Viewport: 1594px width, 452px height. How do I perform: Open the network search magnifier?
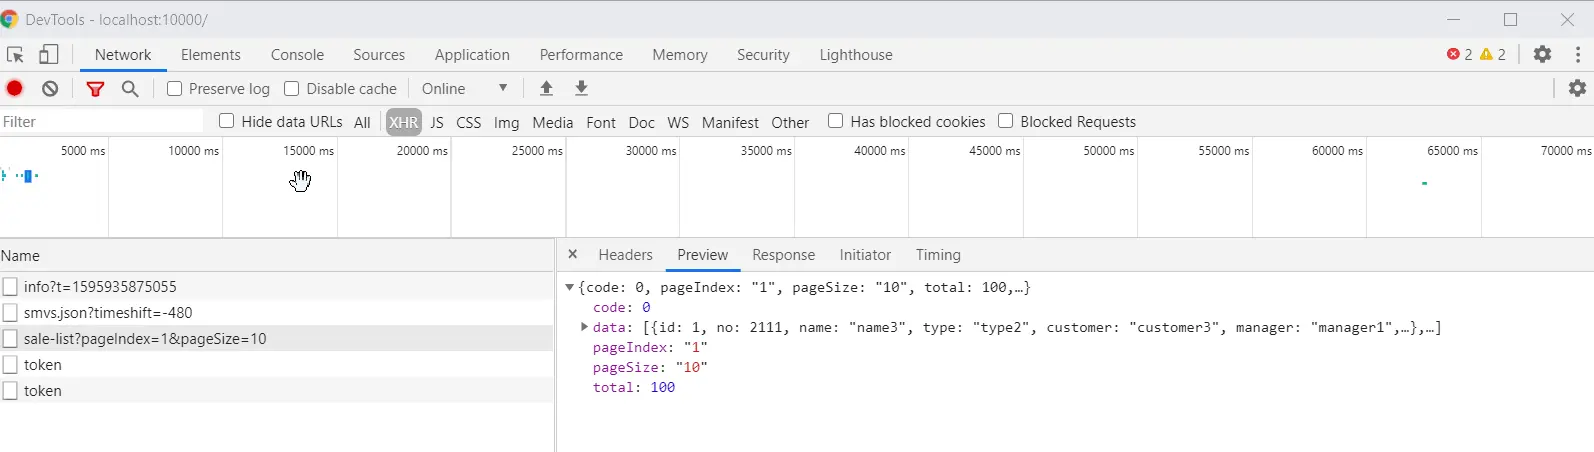click(x=130, y=88)
